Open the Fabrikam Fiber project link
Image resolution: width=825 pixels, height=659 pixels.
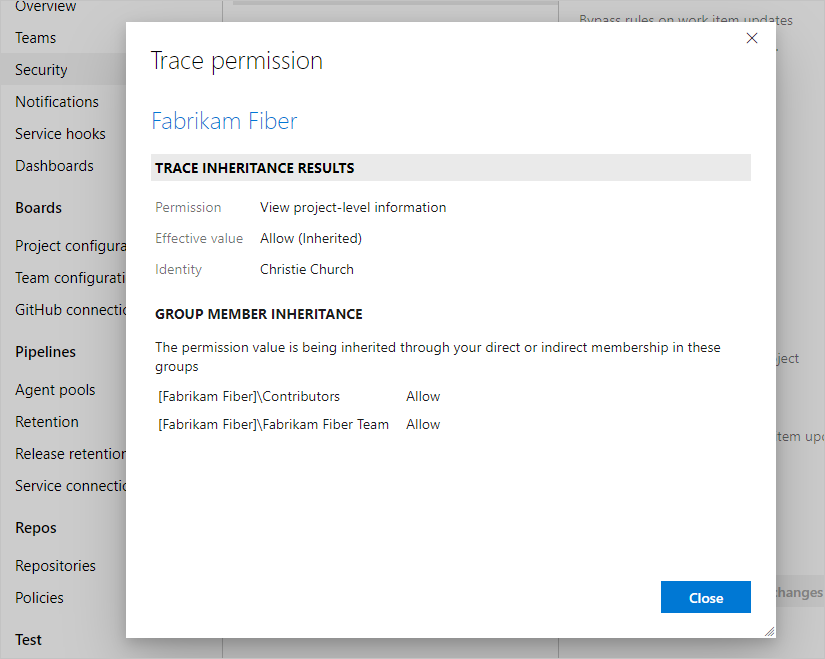point(224,120)
